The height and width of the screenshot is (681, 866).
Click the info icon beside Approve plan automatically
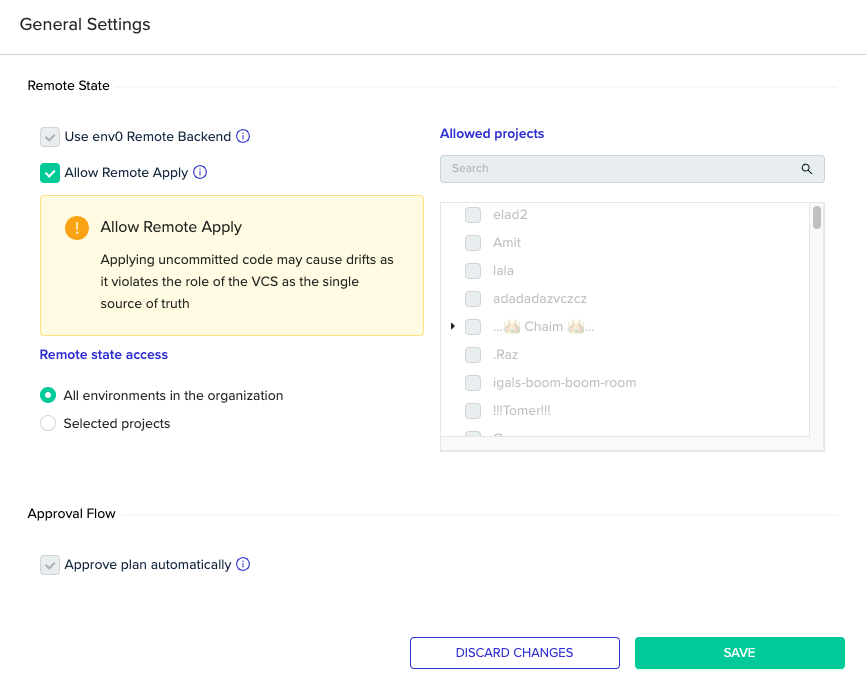[x=242, y=564]
